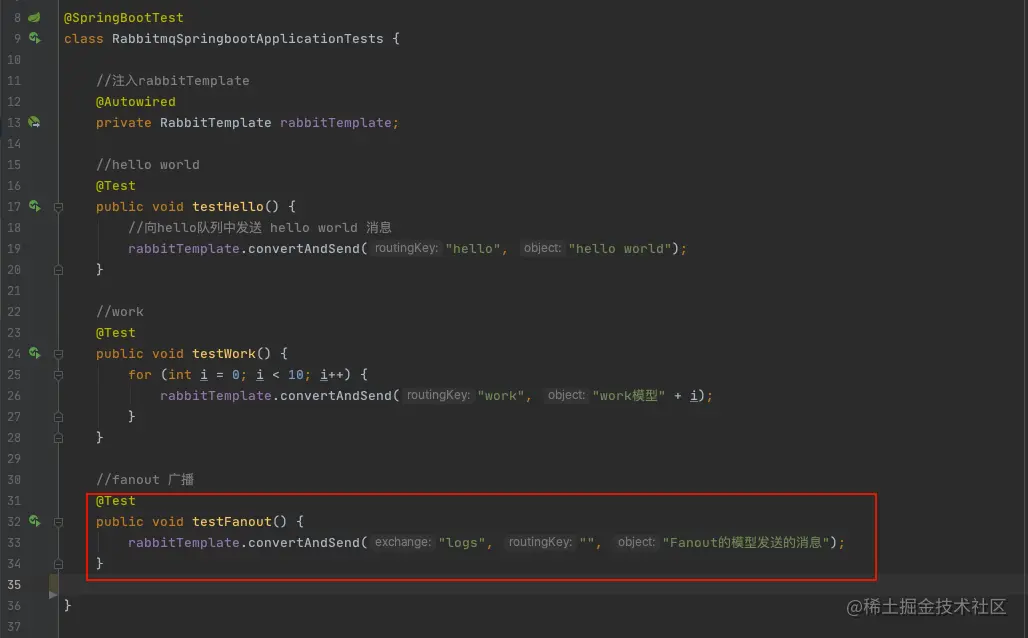The height and width of the screenshot is (638, 1028).
Task: Click the "hello world" message string
Action: point(620,249)
